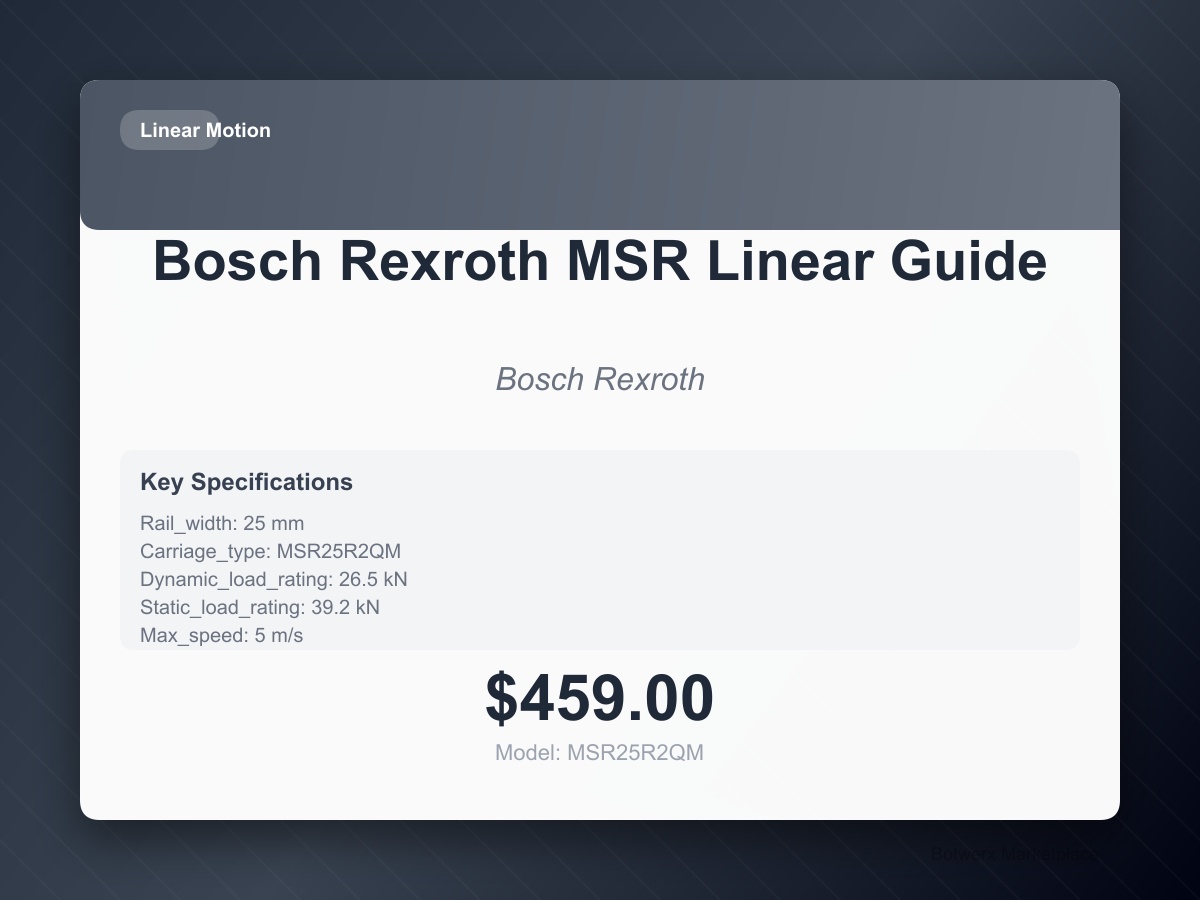Image resolution: width=1200 pixels, height=900 pixels.
Task: Select the Max_speed 5 m/s line
Action: 221,635
